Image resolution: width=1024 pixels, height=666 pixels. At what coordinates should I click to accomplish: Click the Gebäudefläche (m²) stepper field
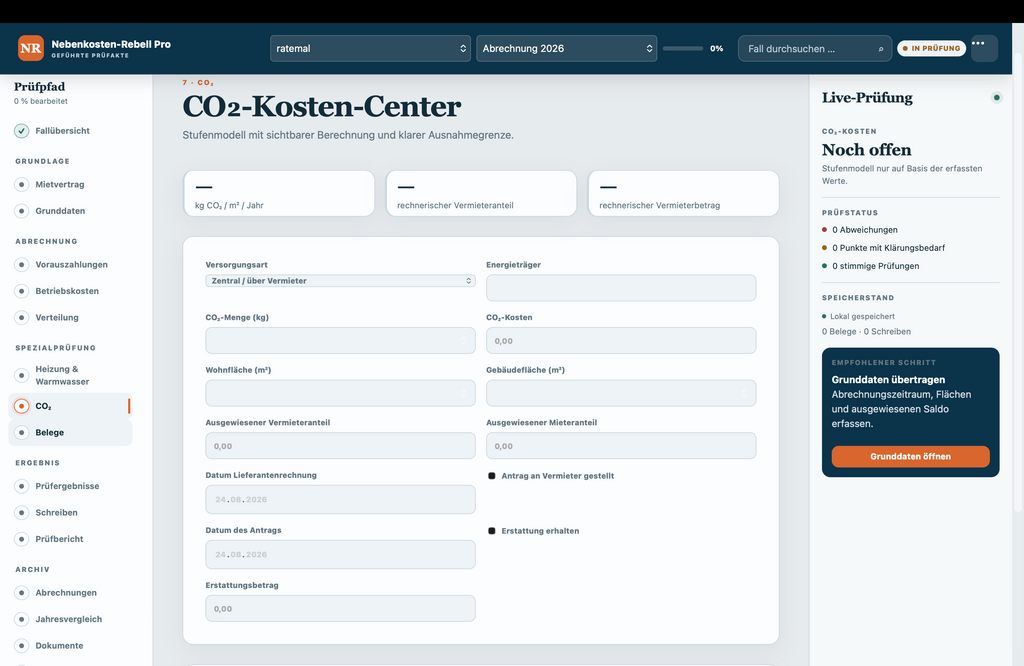(x=621, y=393)
